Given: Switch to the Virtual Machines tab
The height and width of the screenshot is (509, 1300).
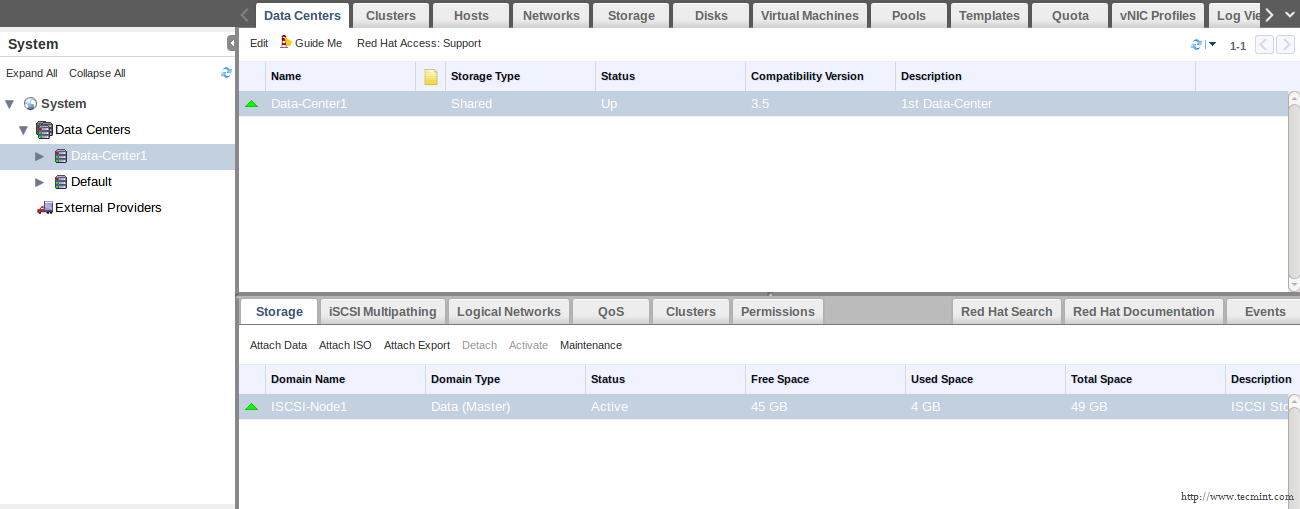Looking at the screenshot, I should tap(809, 16).
